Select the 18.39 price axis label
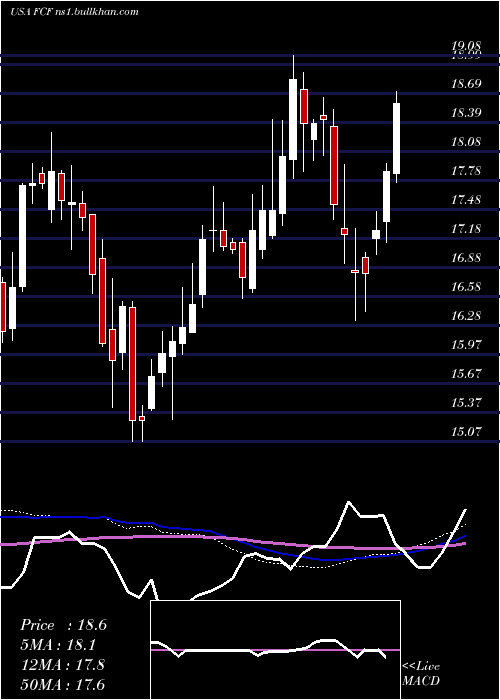 pos(466,113)
